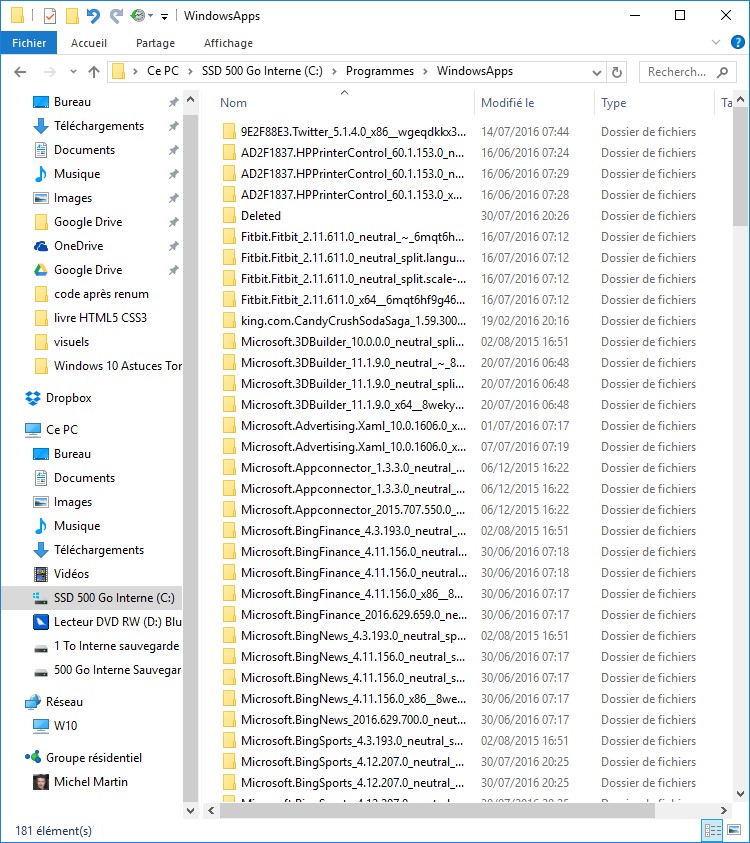750x843 pixels.
Task: Open Vidéos under Ce PC
Action: point(71,574)
